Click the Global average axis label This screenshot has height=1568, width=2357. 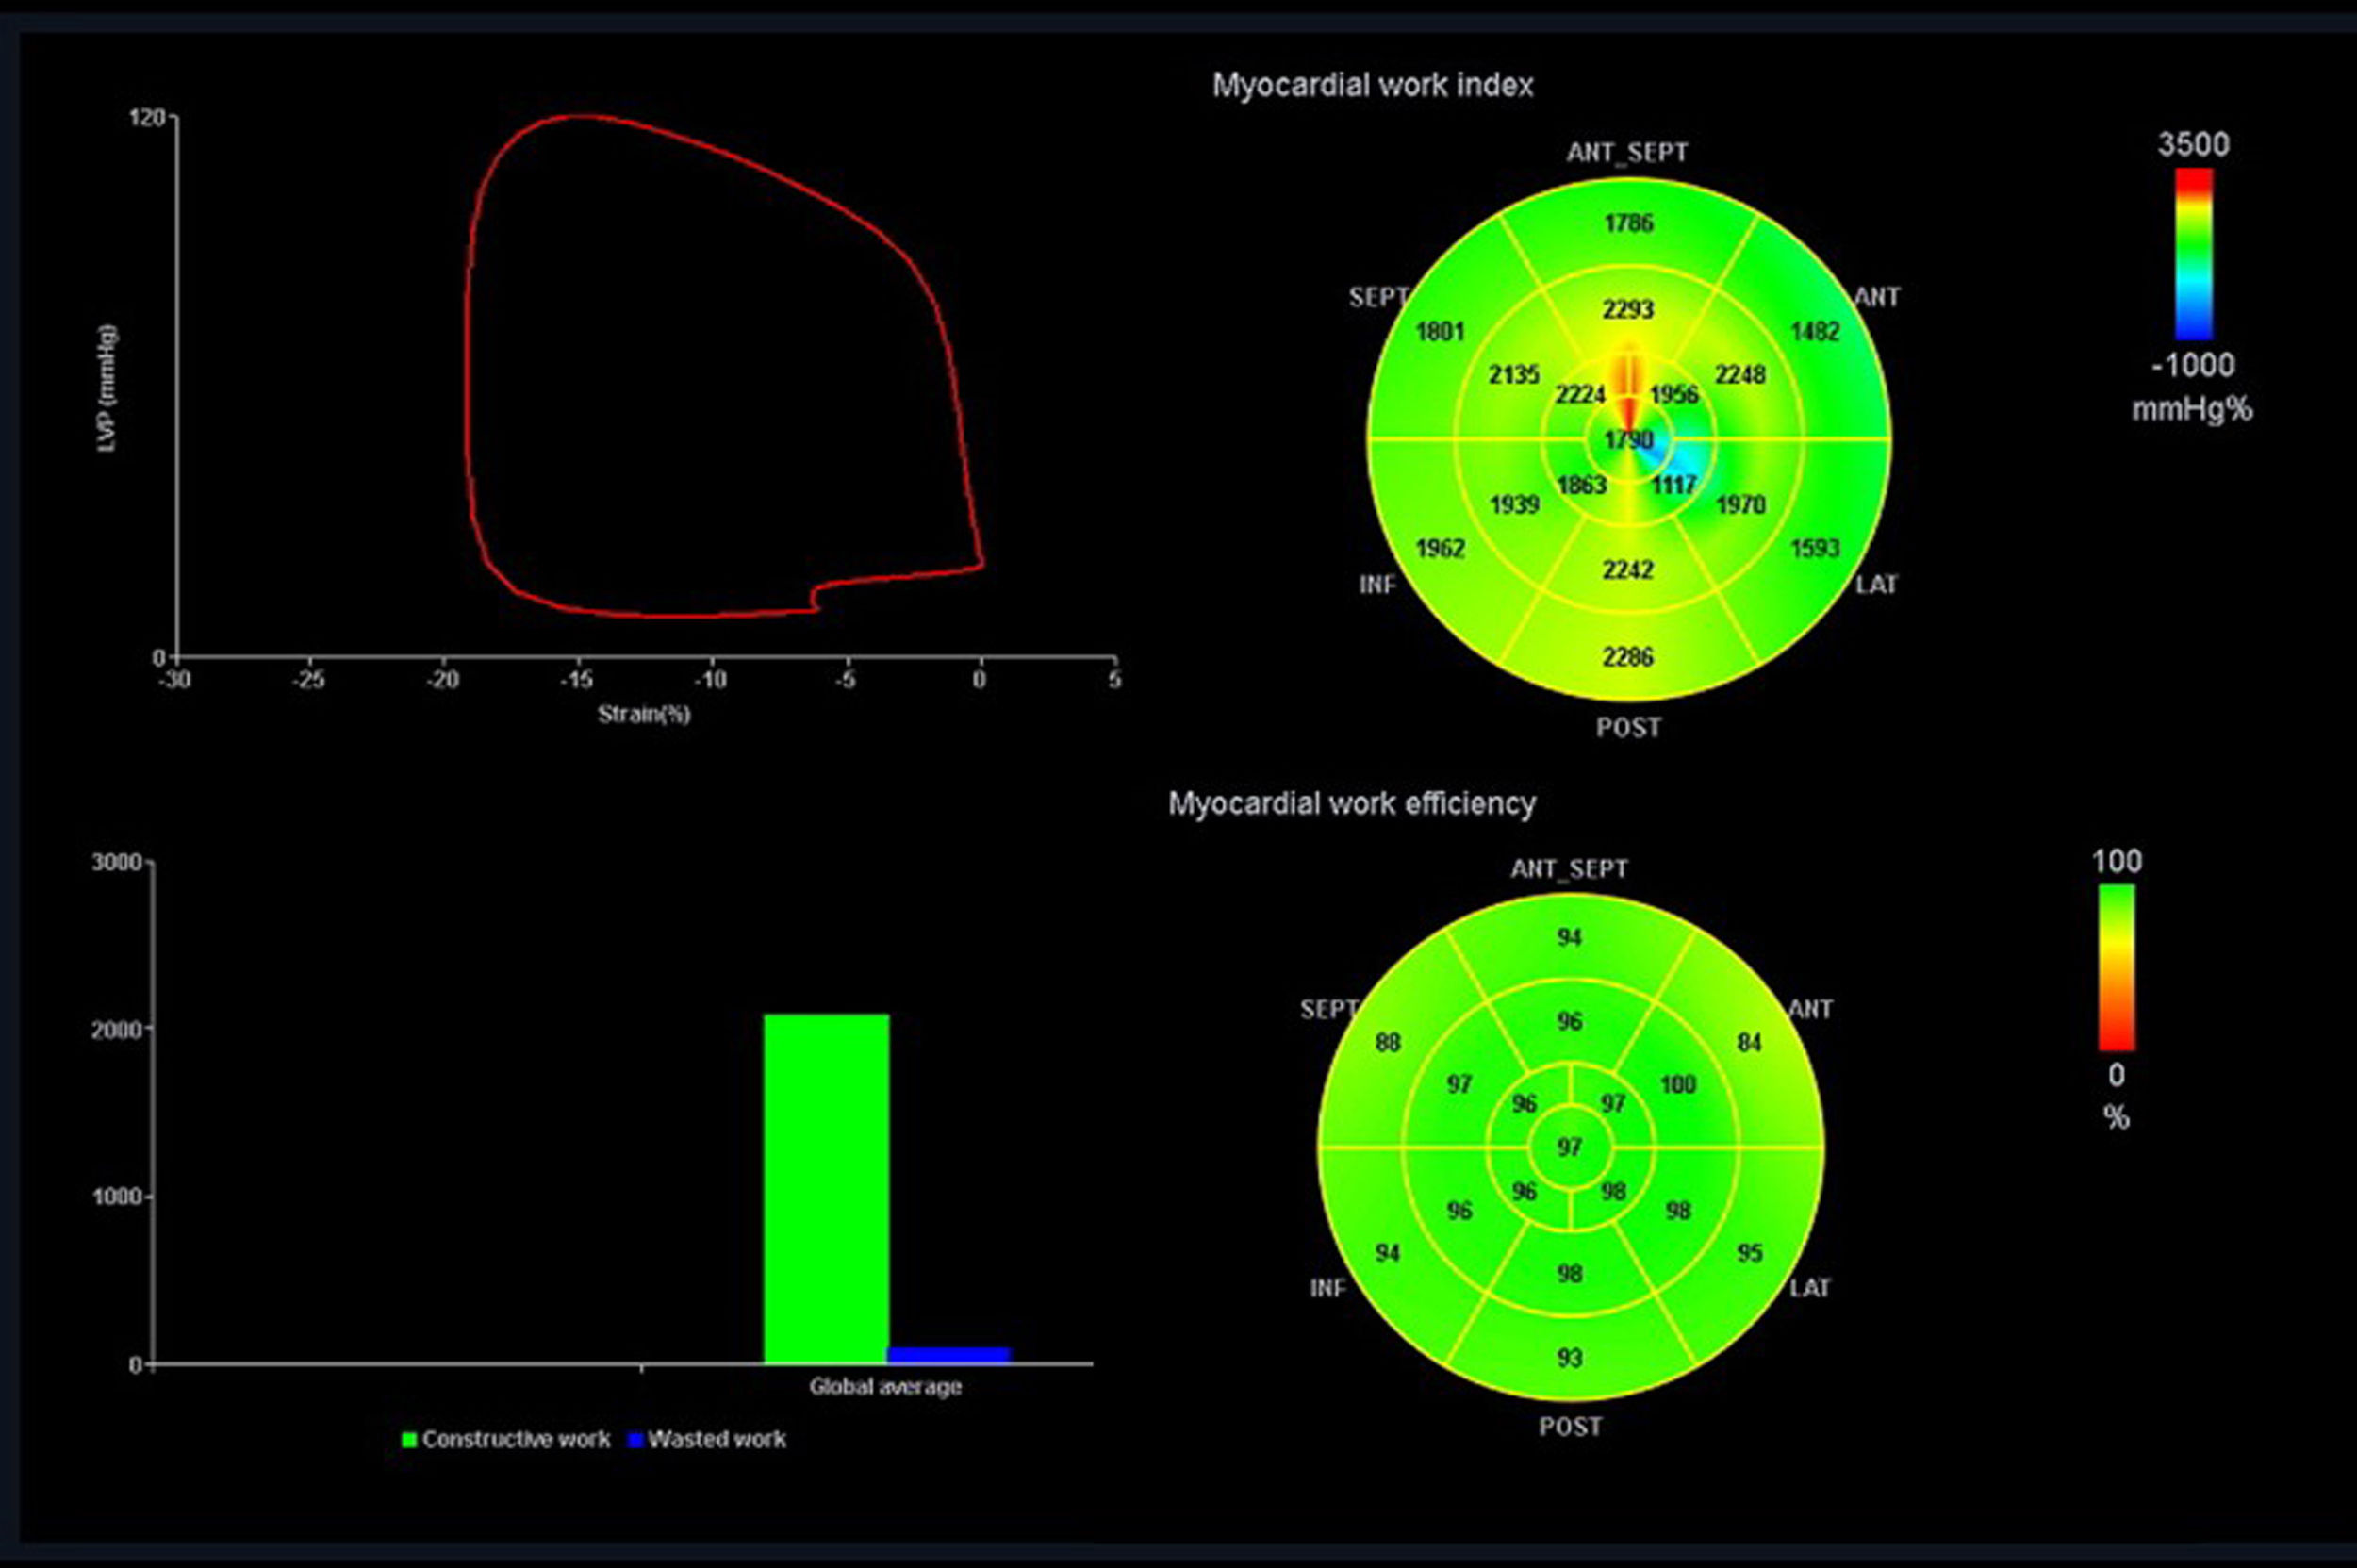[x=885, y=1387]
